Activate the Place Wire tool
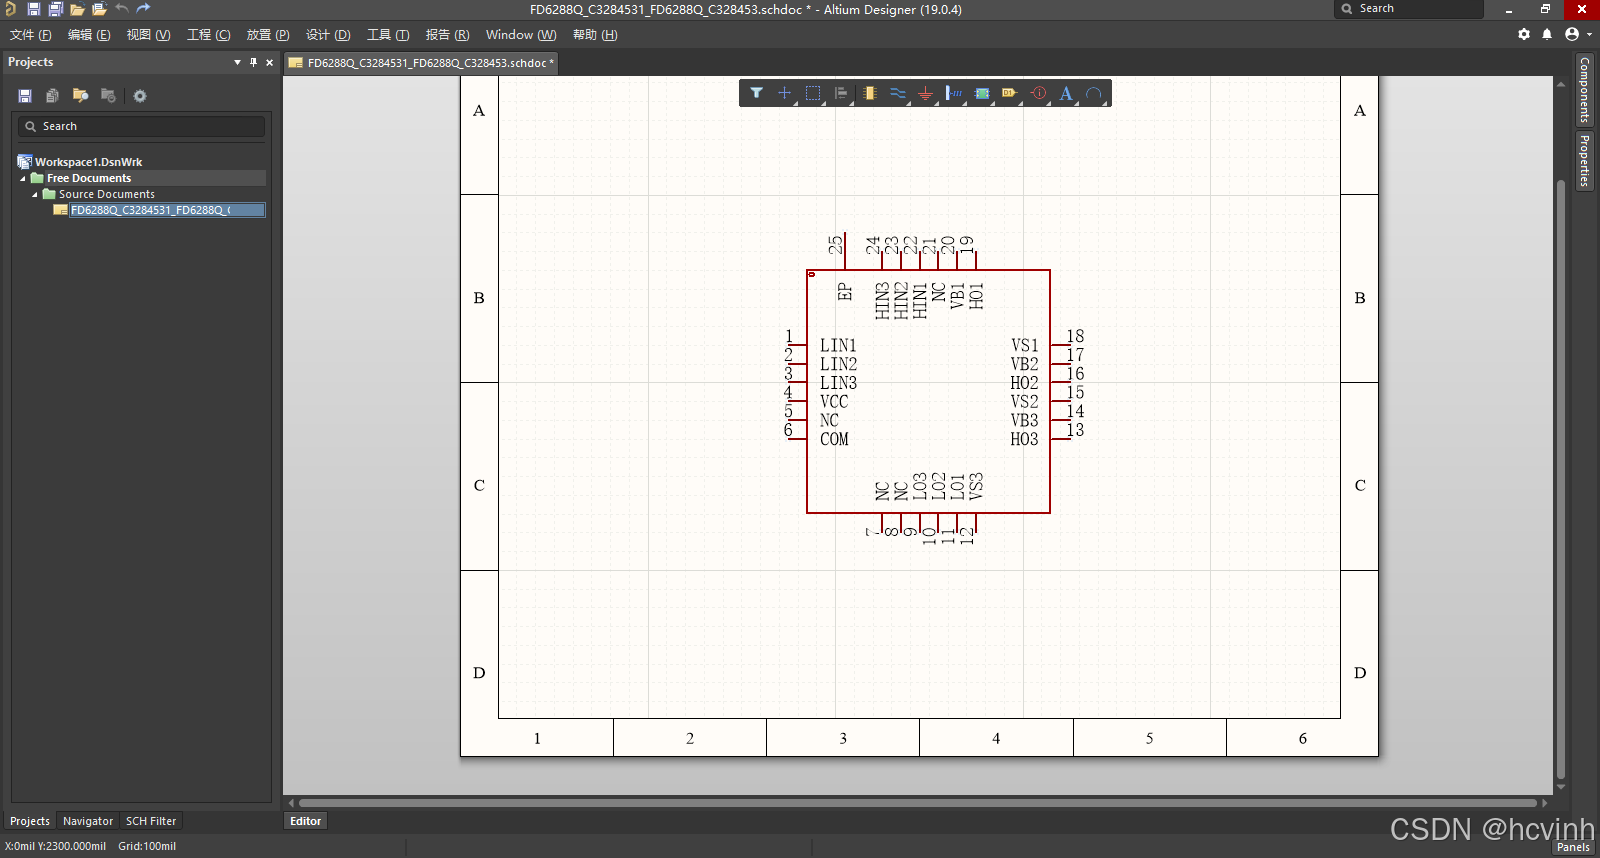The width and height of the screenshot is (1600, 858). click(x=898, y=93)
